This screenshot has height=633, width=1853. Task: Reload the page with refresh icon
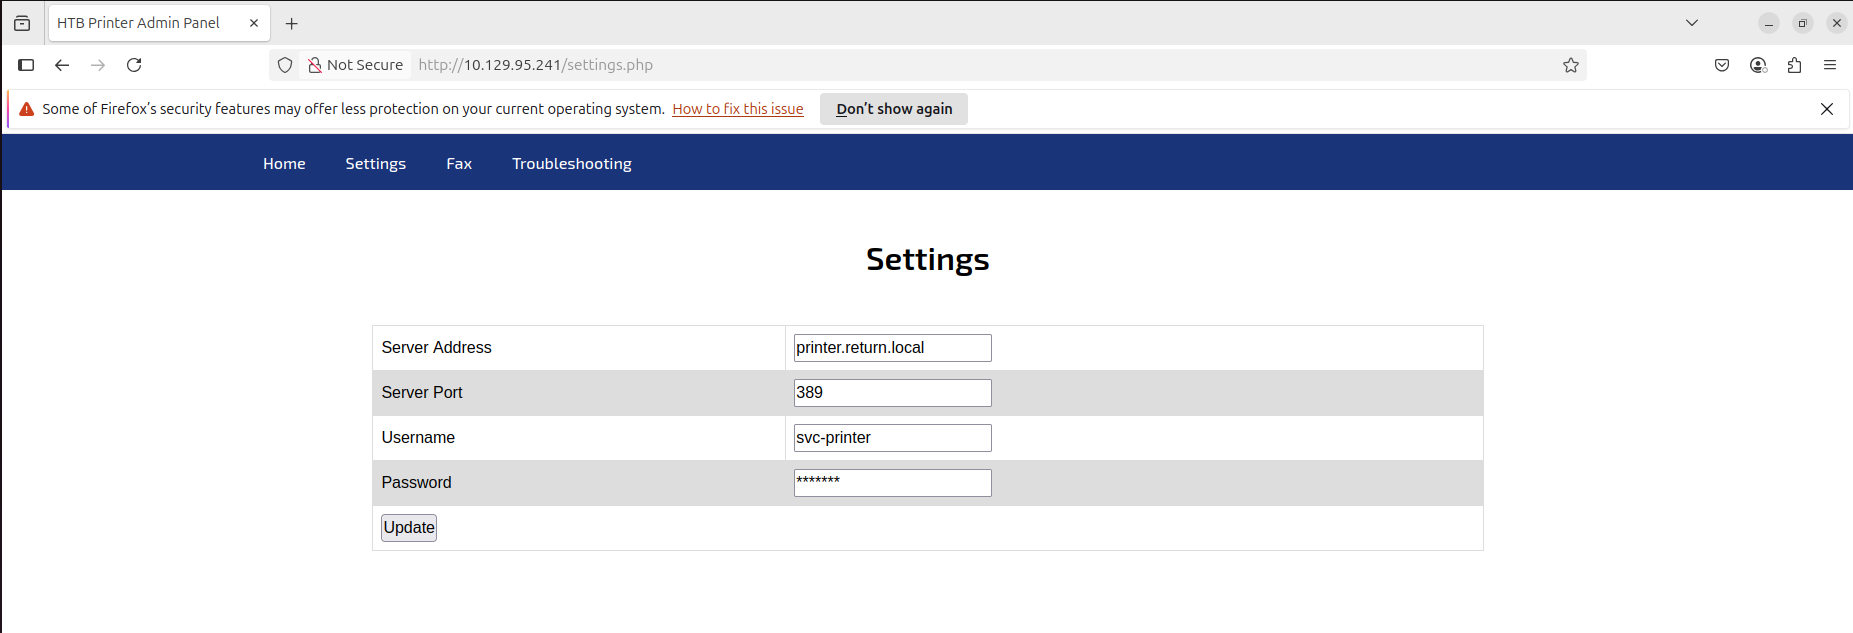point(134,65)
